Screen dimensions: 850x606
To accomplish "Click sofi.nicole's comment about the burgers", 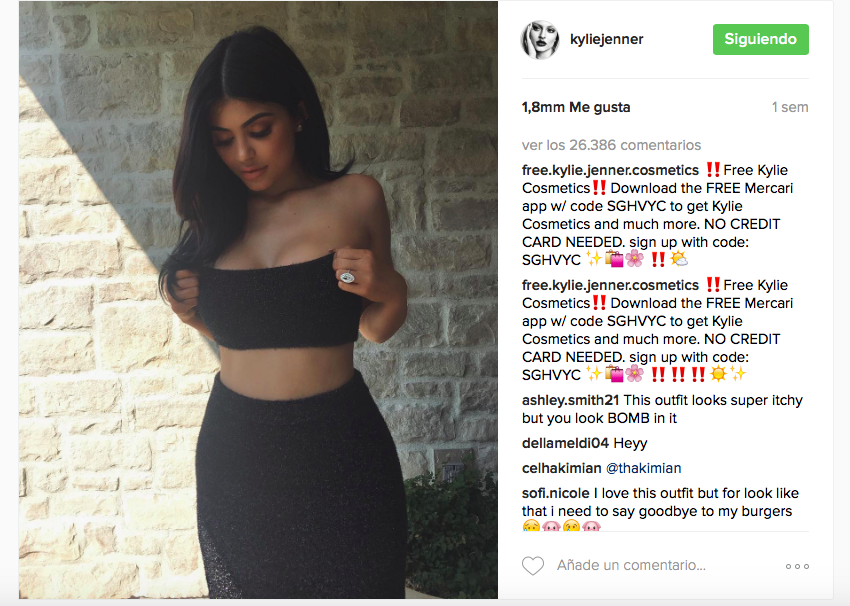I will 660,508.
